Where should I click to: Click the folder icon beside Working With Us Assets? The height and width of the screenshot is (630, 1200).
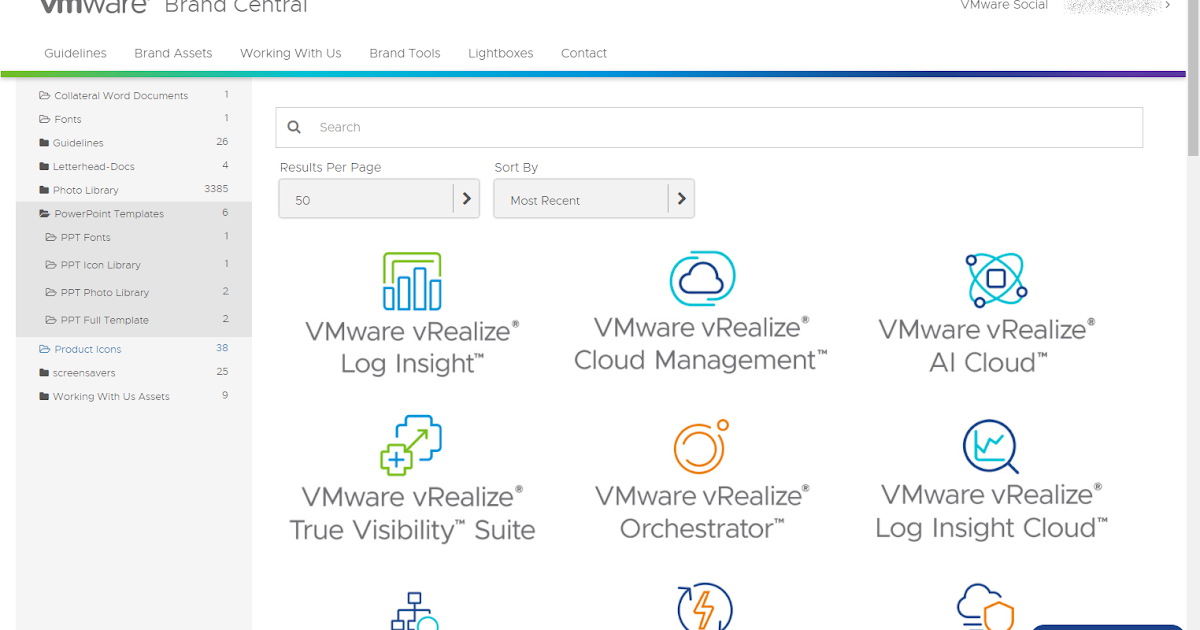44,396
